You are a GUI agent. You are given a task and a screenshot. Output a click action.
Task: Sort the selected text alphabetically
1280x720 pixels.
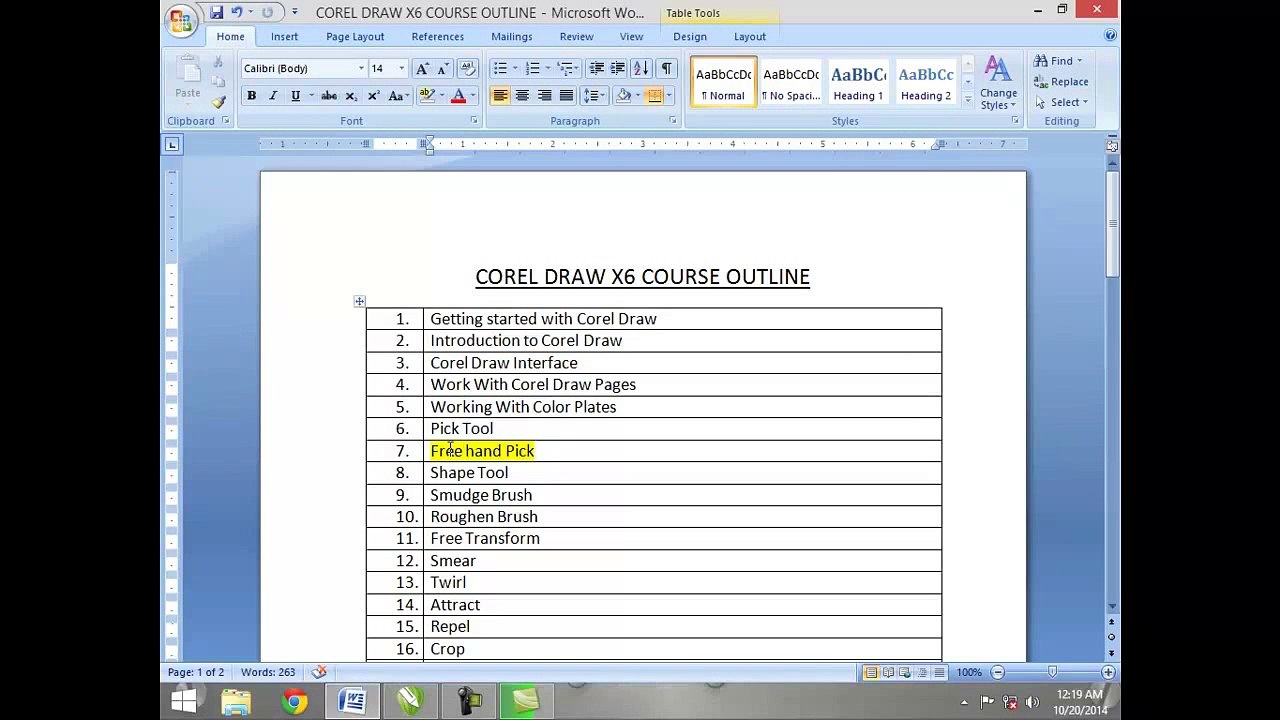(641, 69)
